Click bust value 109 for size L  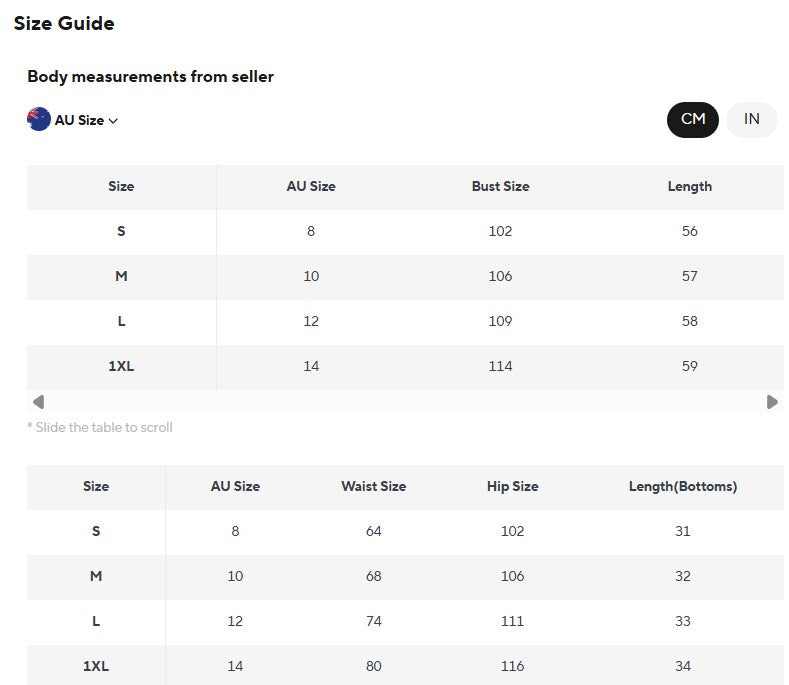(x=500, y=321)
